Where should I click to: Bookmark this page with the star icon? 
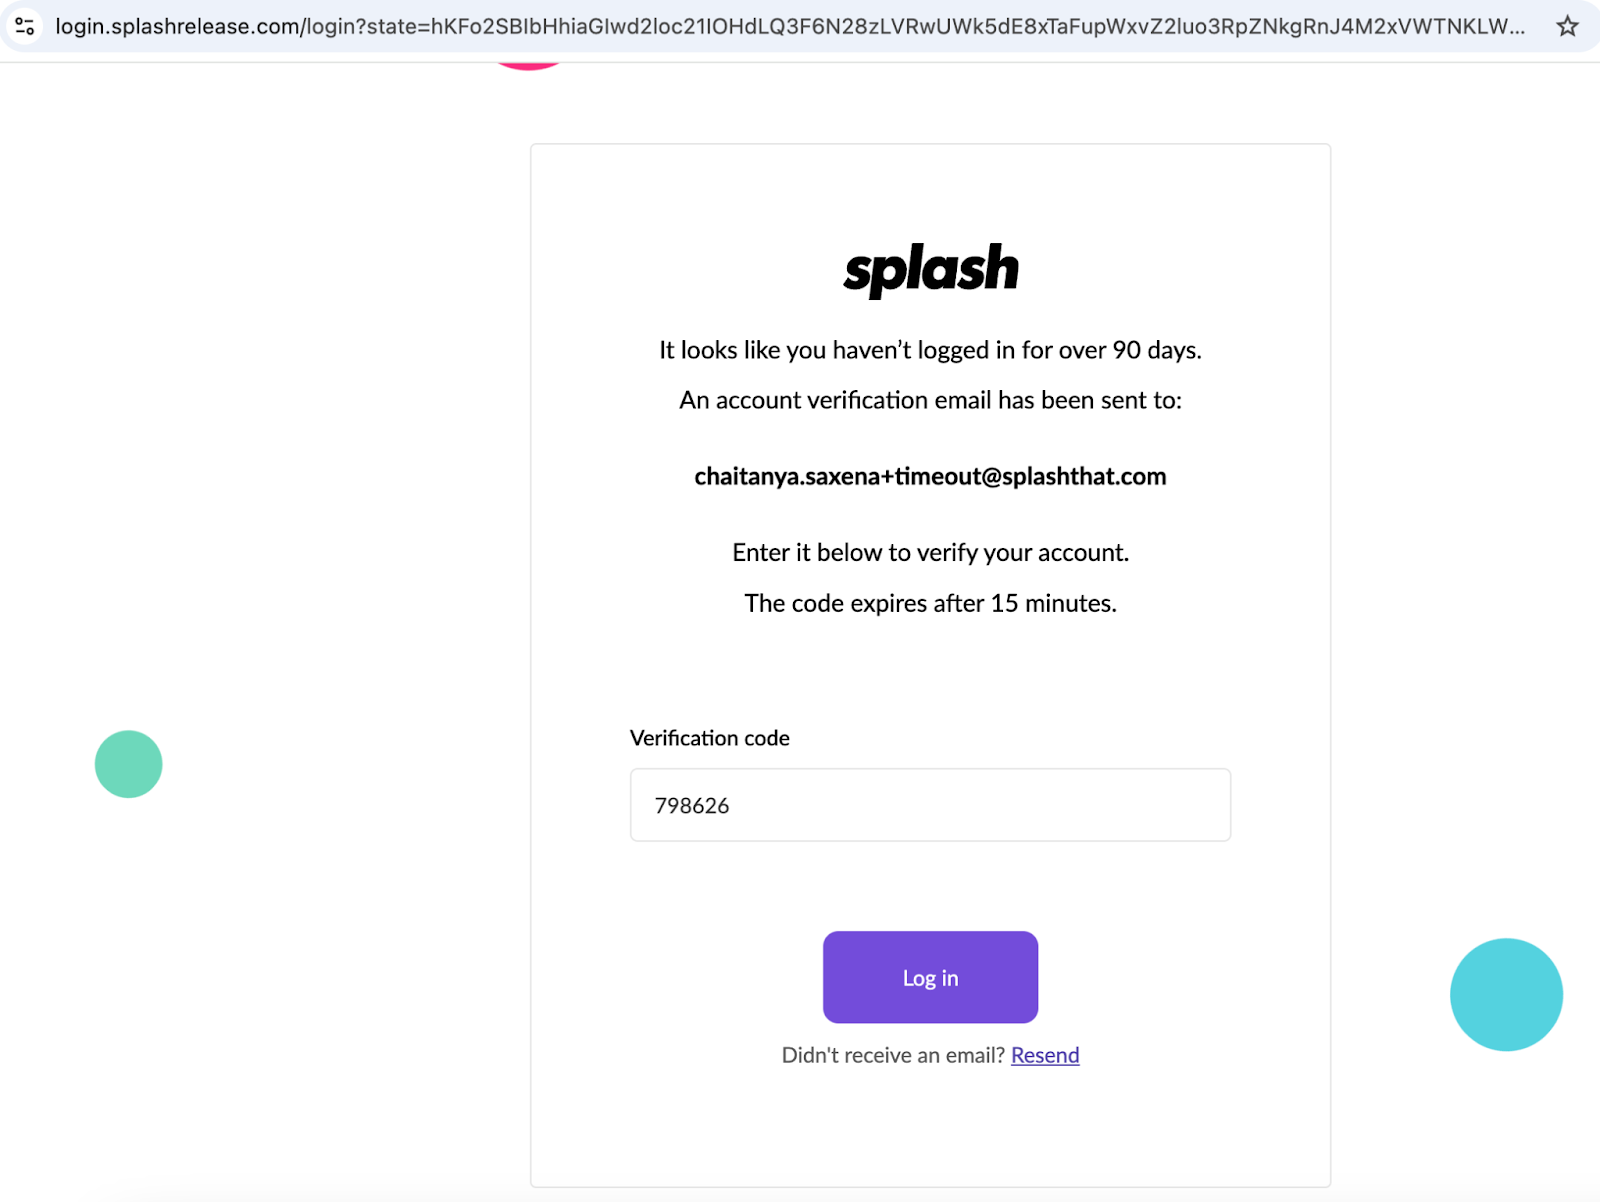click(x=1567, y=26)
